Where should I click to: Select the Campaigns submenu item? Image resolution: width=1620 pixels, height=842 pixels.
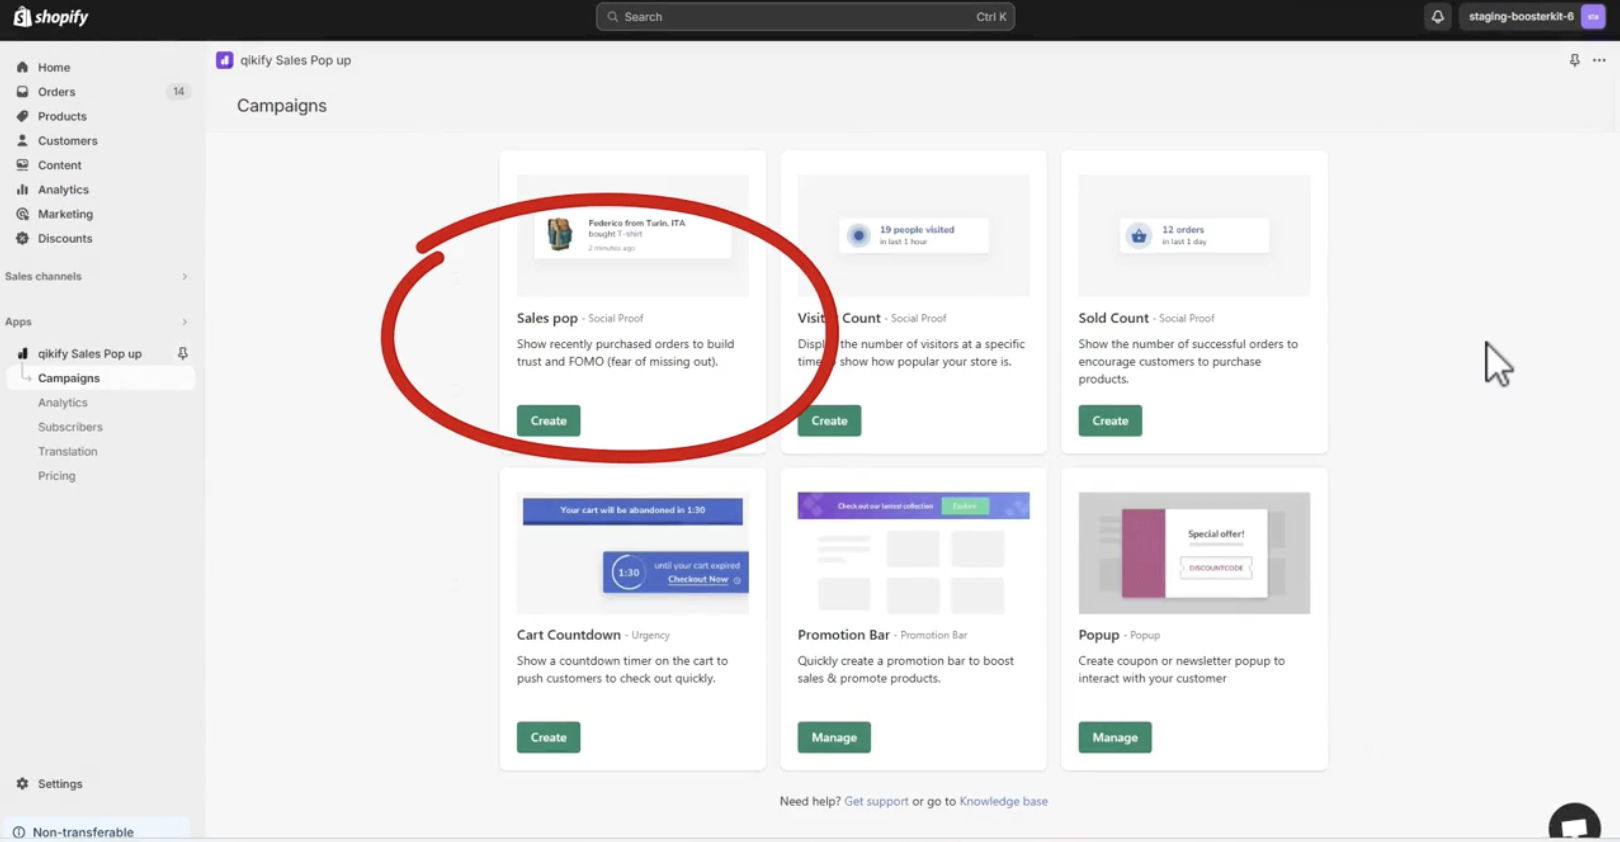(100, 378)
